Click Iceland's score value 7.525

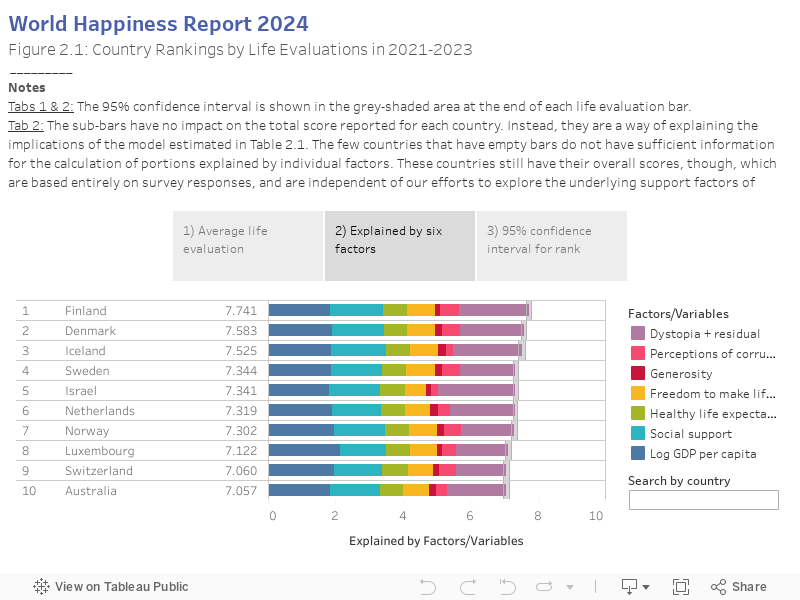click(241, 351)
